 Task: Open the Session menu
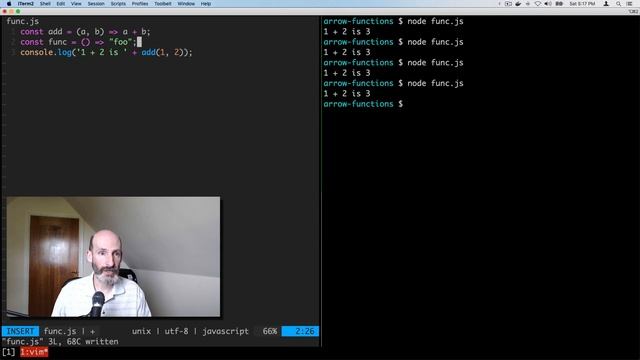coord(96,4)
